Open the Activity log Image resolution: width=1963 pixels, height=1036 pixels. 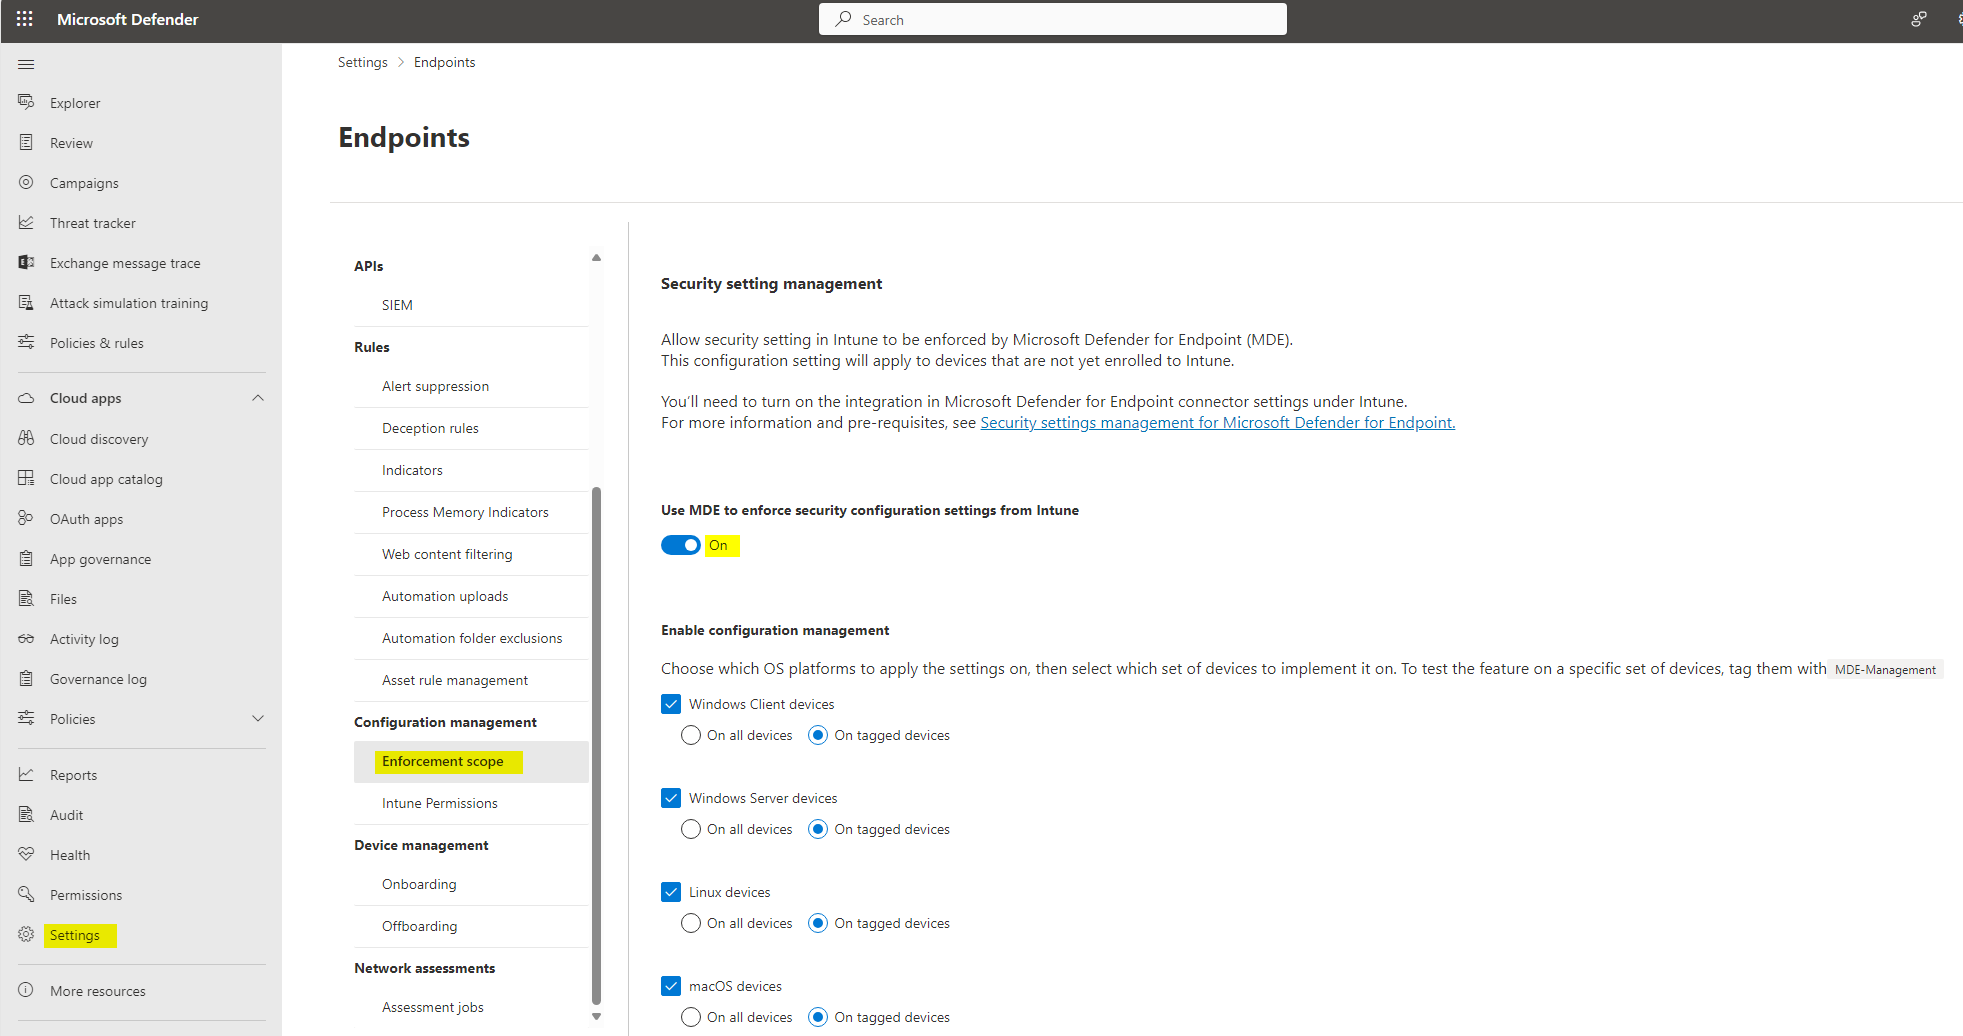[x=83, y=638]
